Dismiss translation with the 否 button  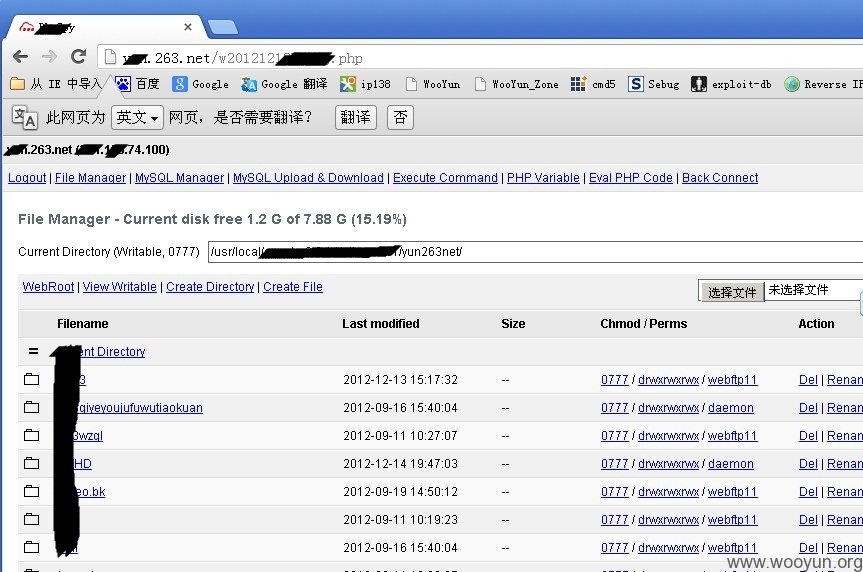pyautogui.click(x=400, y=117)
